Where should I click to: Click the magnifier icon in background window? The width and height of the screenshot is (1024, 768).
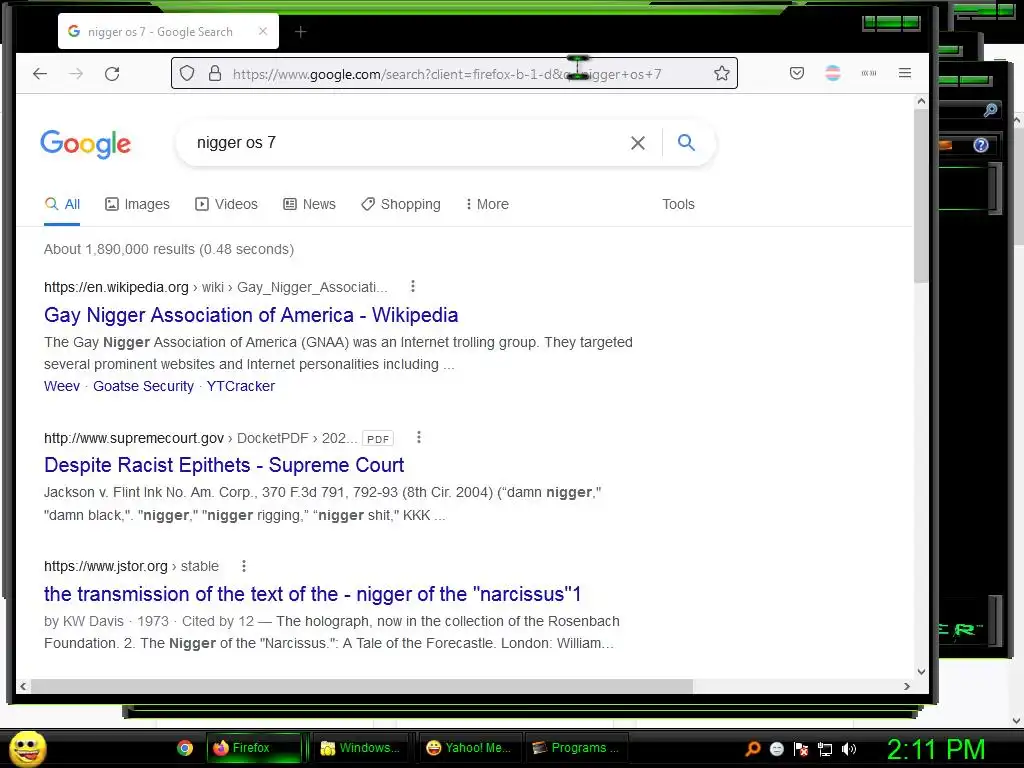(991, 110)
